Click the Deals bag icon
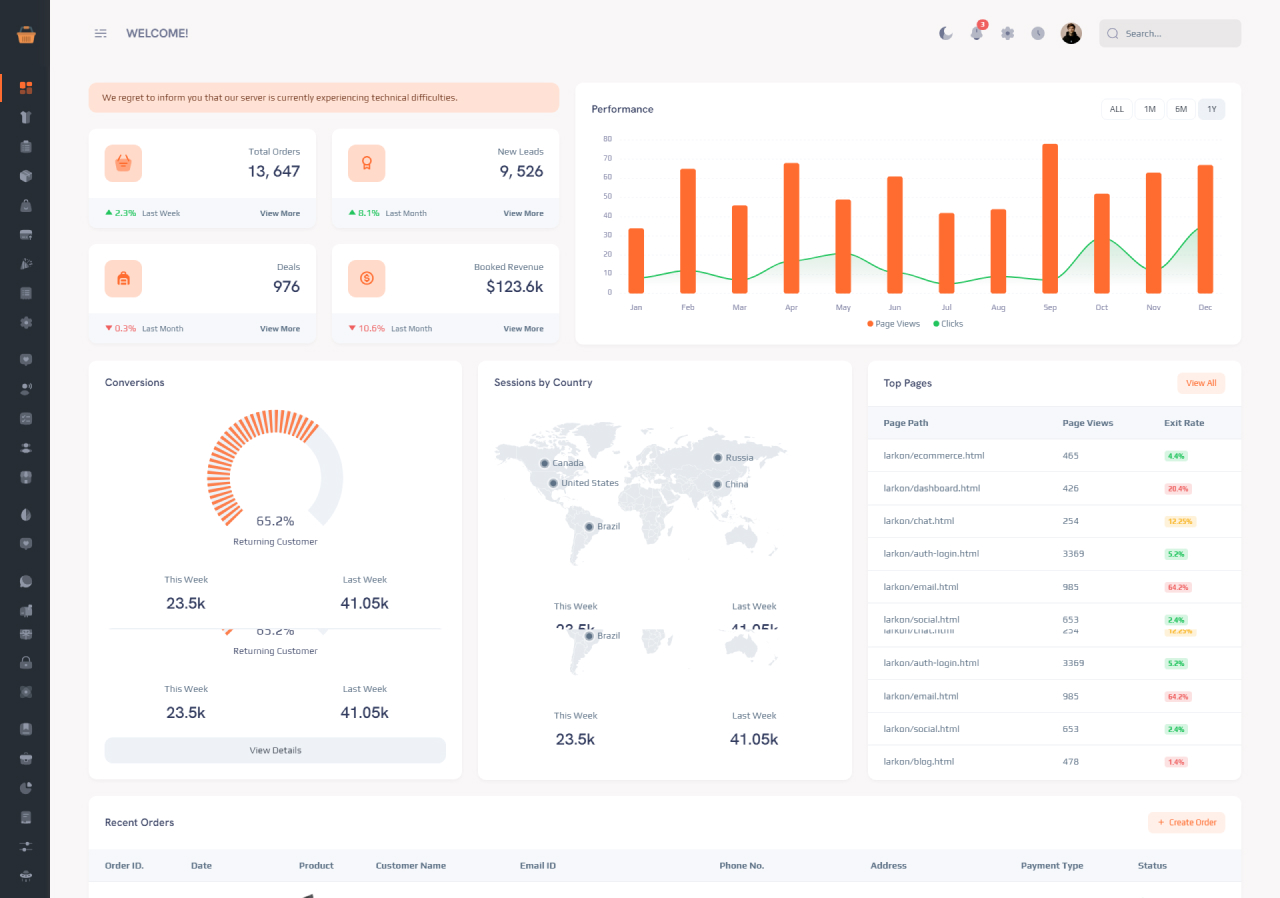Viewport: 1280px width, 898px height. coord(123,278)
